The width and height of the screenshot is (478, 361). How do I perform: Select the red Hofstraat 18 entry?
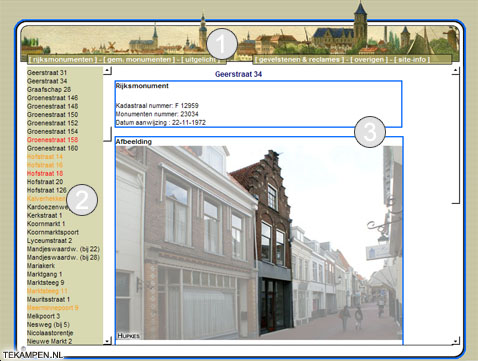click(45, 173)
